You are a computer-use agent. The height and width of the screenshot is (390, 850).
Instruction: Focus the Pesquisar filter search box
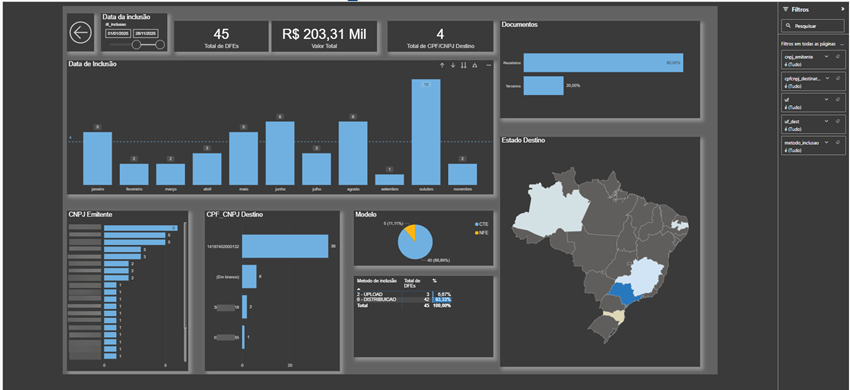813,25
